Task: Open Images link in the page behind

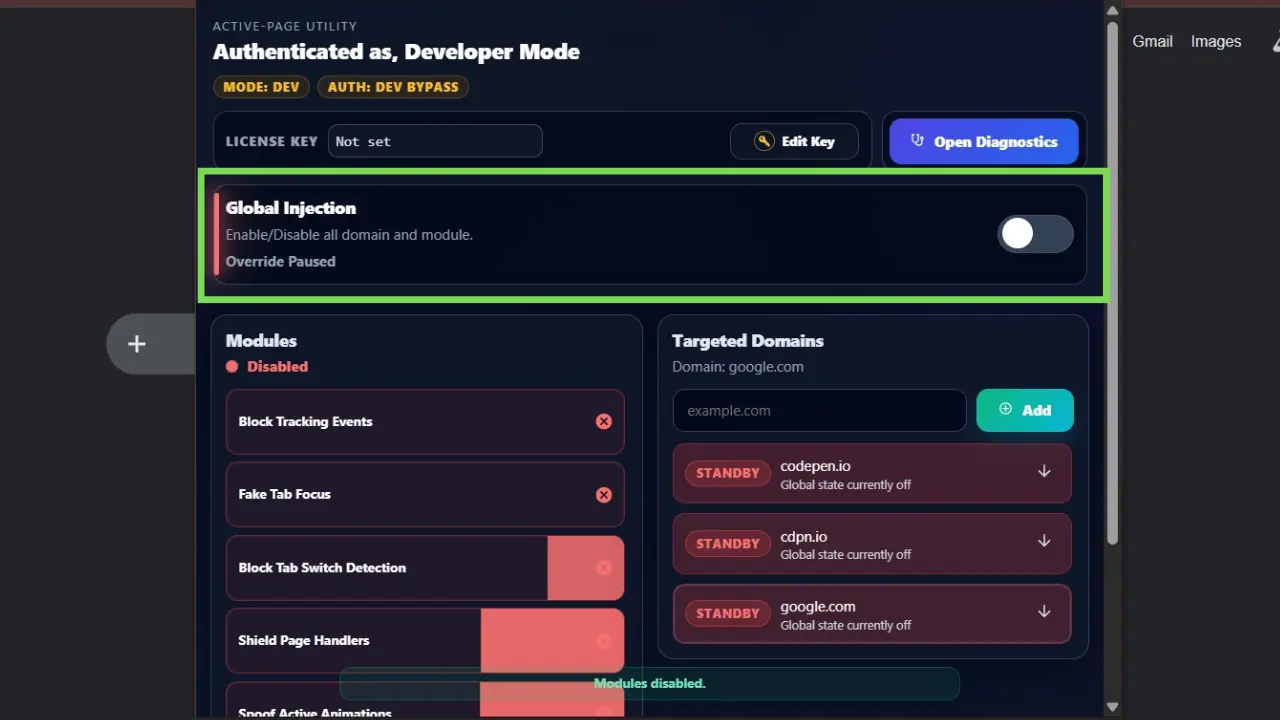Action: 1216,41
